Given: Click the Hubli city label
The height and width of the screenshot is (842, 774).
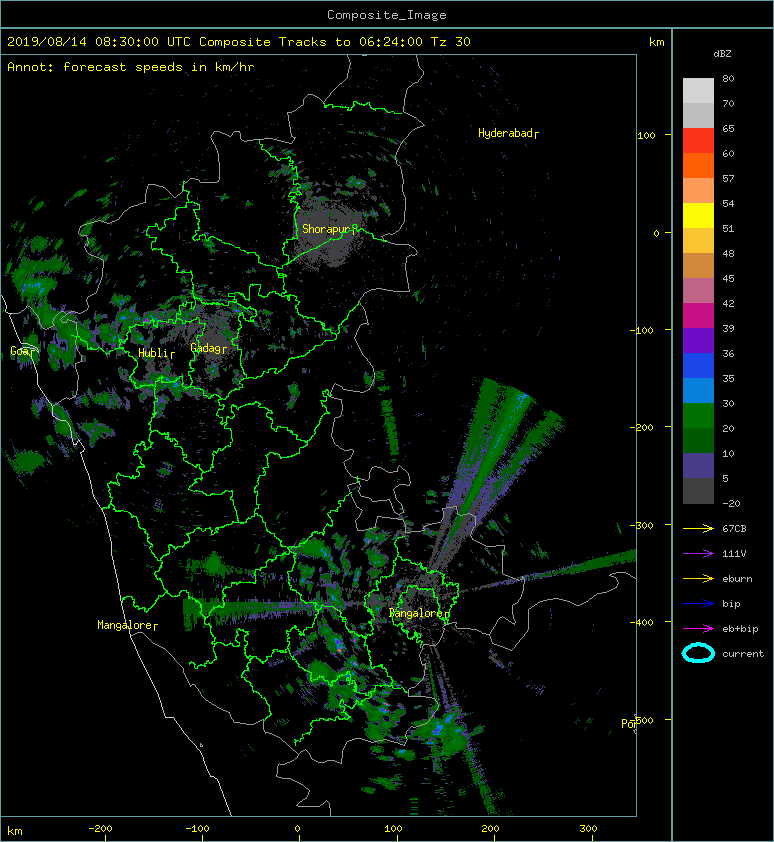Looking at the screenshot, I should (x=156, y=353).
